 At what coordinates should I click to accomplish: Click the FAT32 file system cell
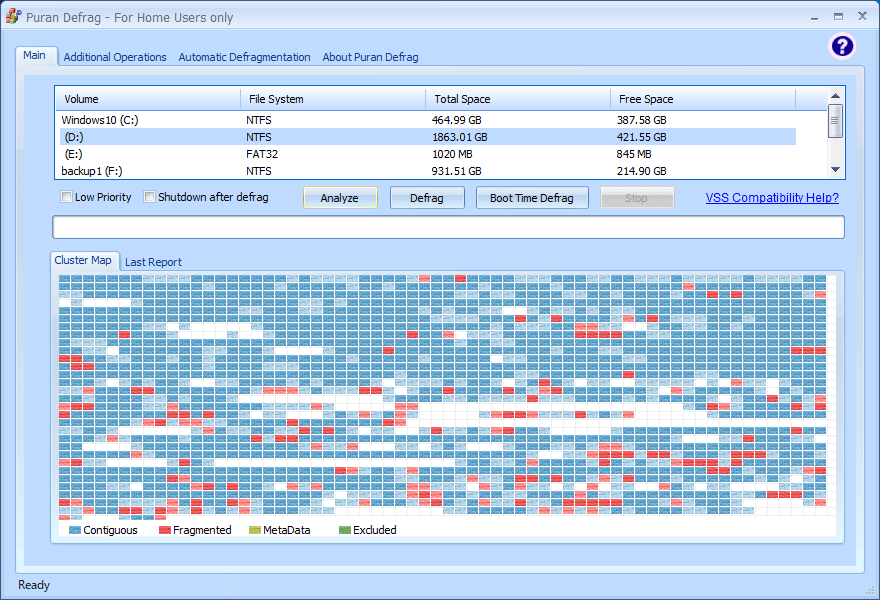(x=262, y=154)
